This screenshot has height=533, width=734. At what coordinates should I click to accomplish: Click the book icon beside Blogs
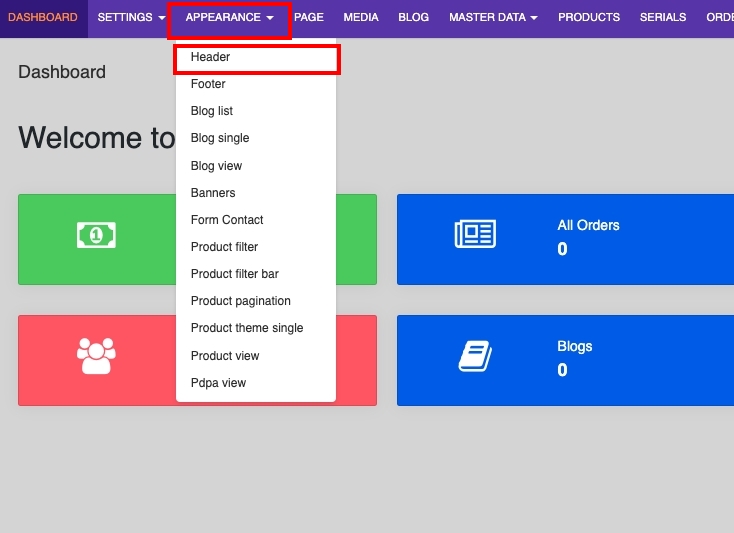click(475, 356)
